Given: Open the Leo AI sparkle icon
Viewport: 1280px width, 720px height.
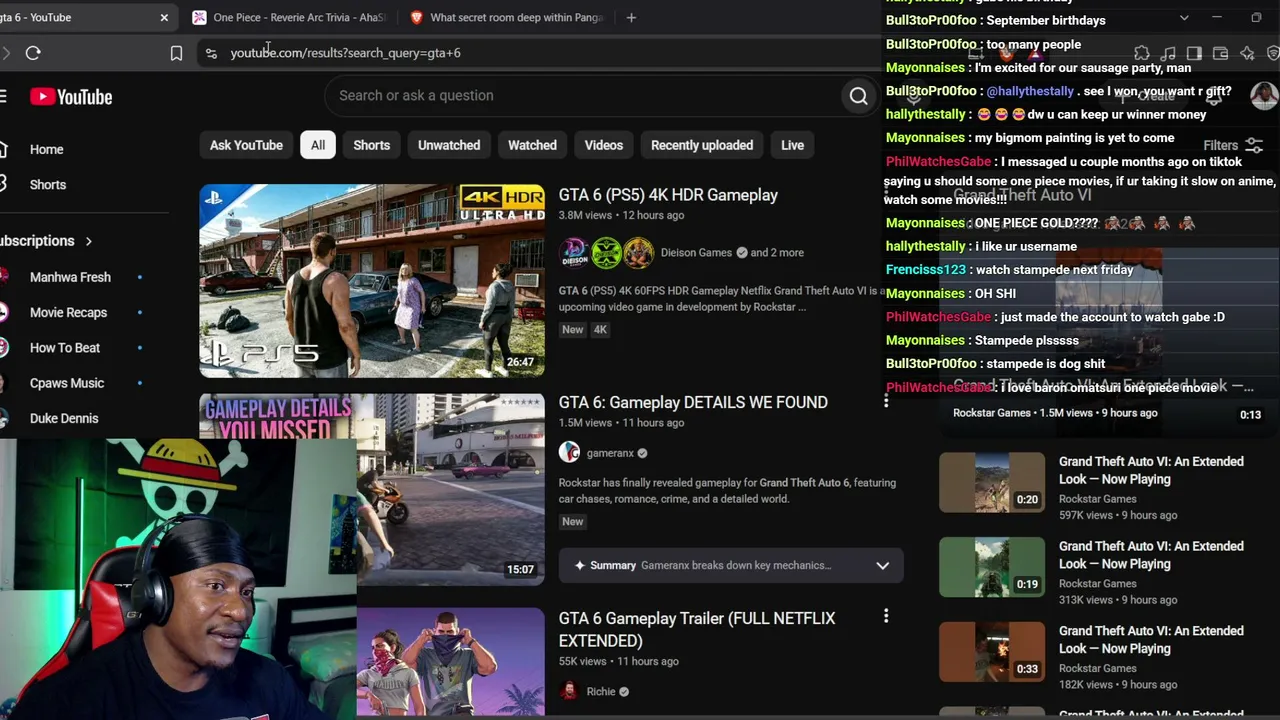Looking at the screenshot, I should click(1247, 53).
